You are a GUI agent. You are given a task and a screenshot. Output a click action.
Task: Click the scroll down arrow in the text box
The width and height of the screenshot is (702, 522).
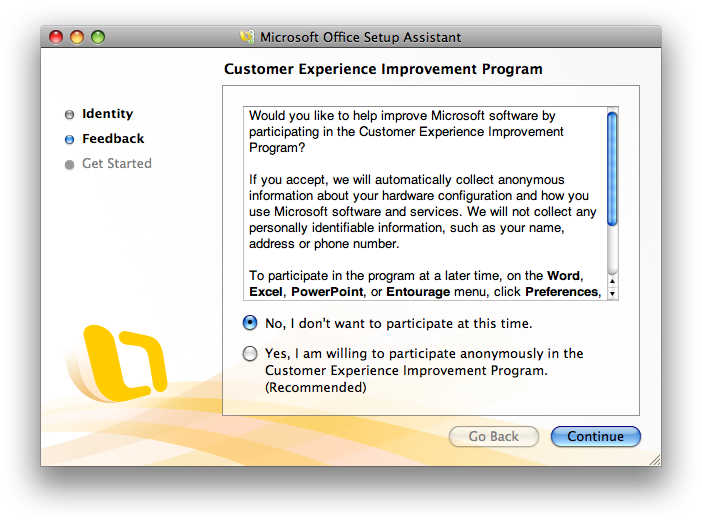(x=612, y=294)
